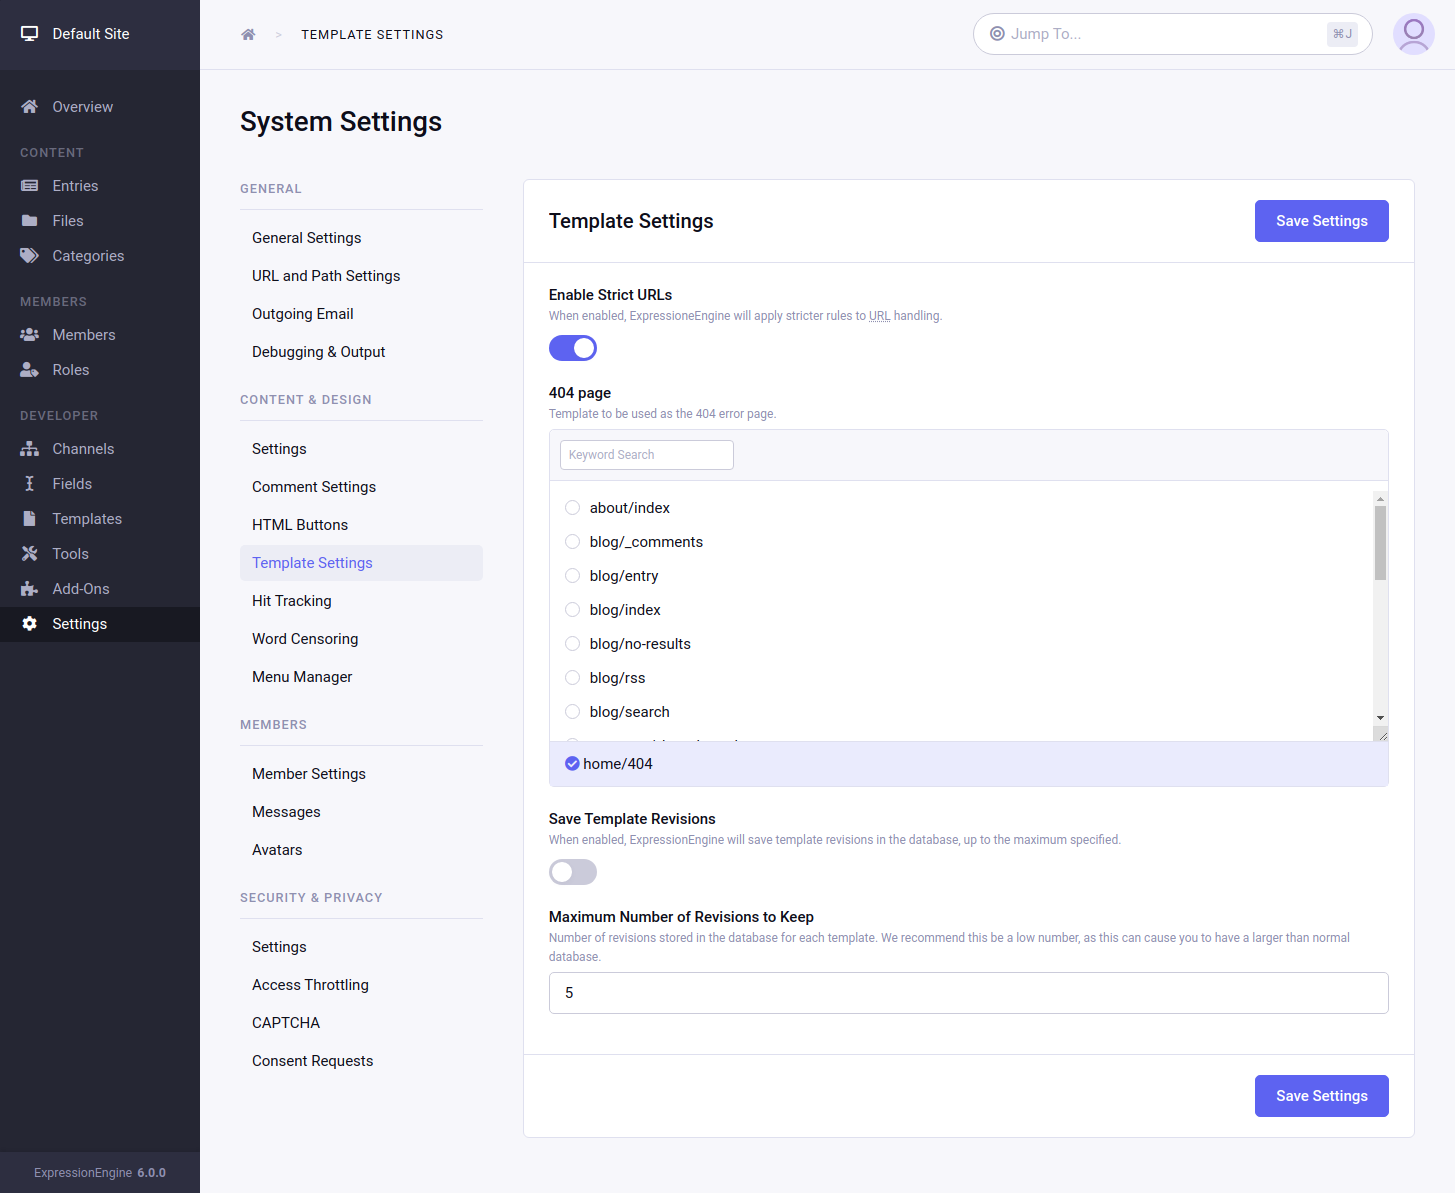
Task: Click Maximum Number of Revisions field
Action: click(968, 993)
